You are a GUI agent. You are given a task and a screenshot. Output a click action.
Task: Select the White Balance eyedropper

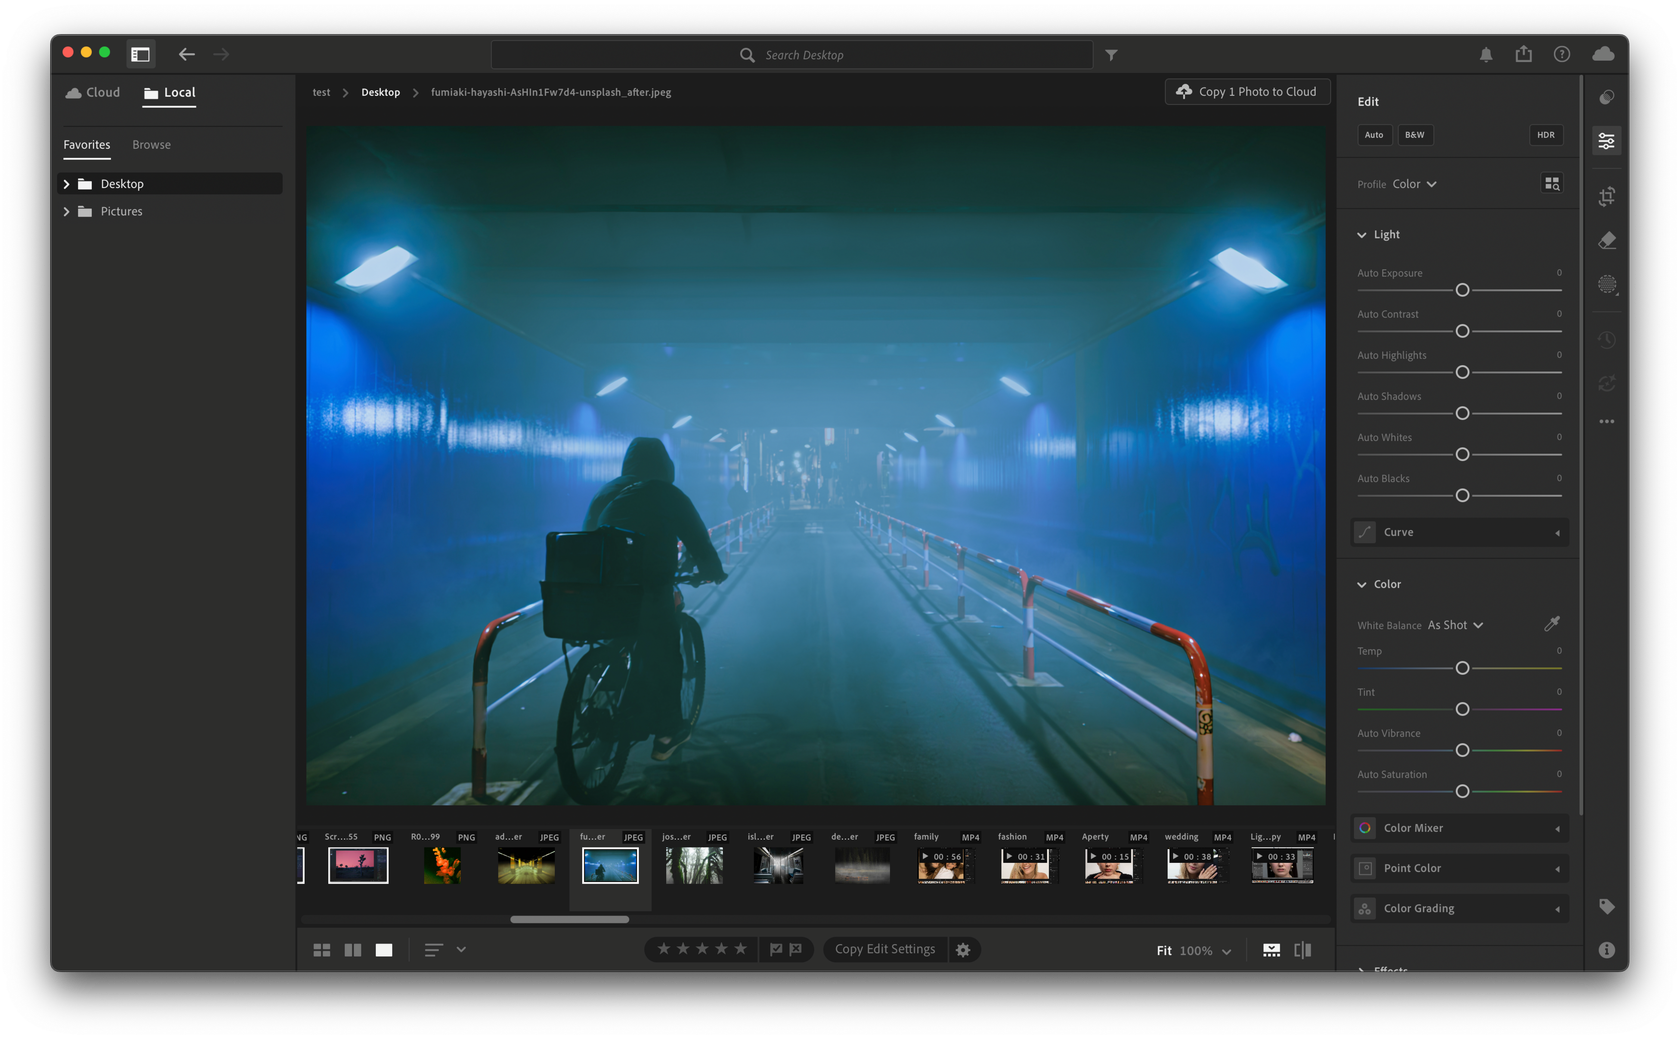point(1552,623)
